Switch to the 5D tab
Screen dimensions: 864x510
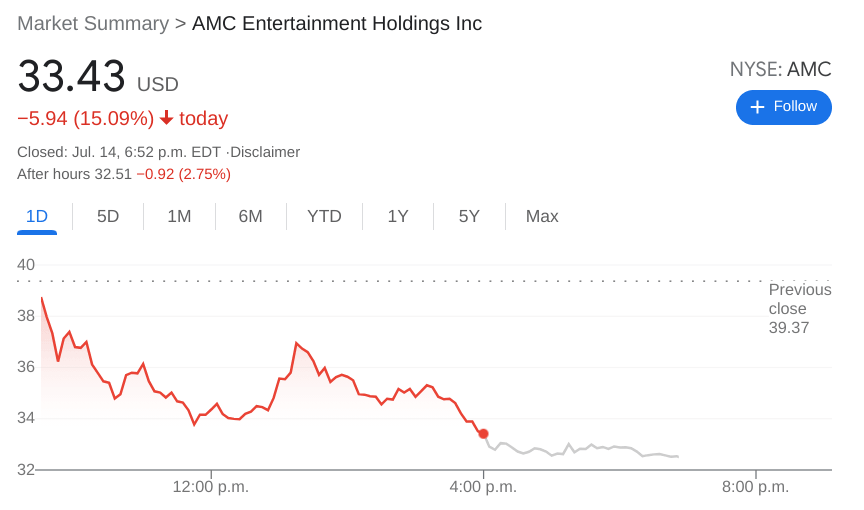click(x=108, y=216)
